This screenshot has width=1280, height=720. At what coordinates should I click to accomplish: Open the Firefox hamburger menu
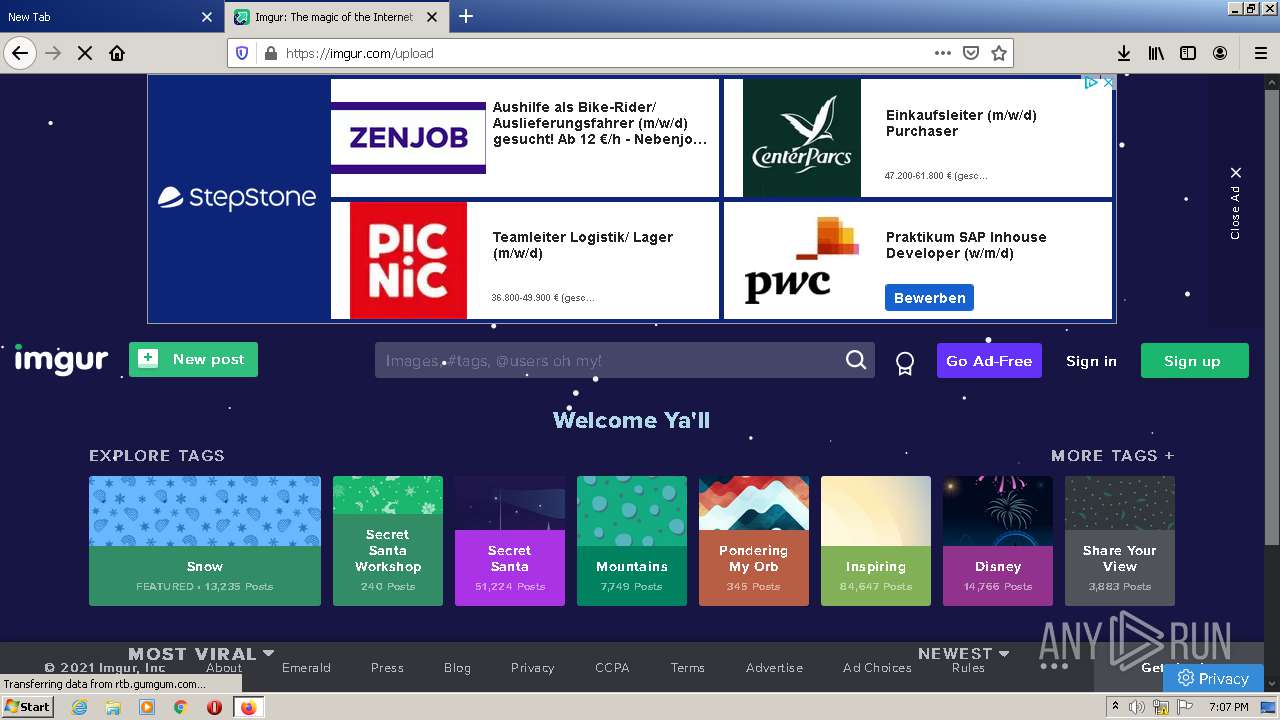point(1260,53)
